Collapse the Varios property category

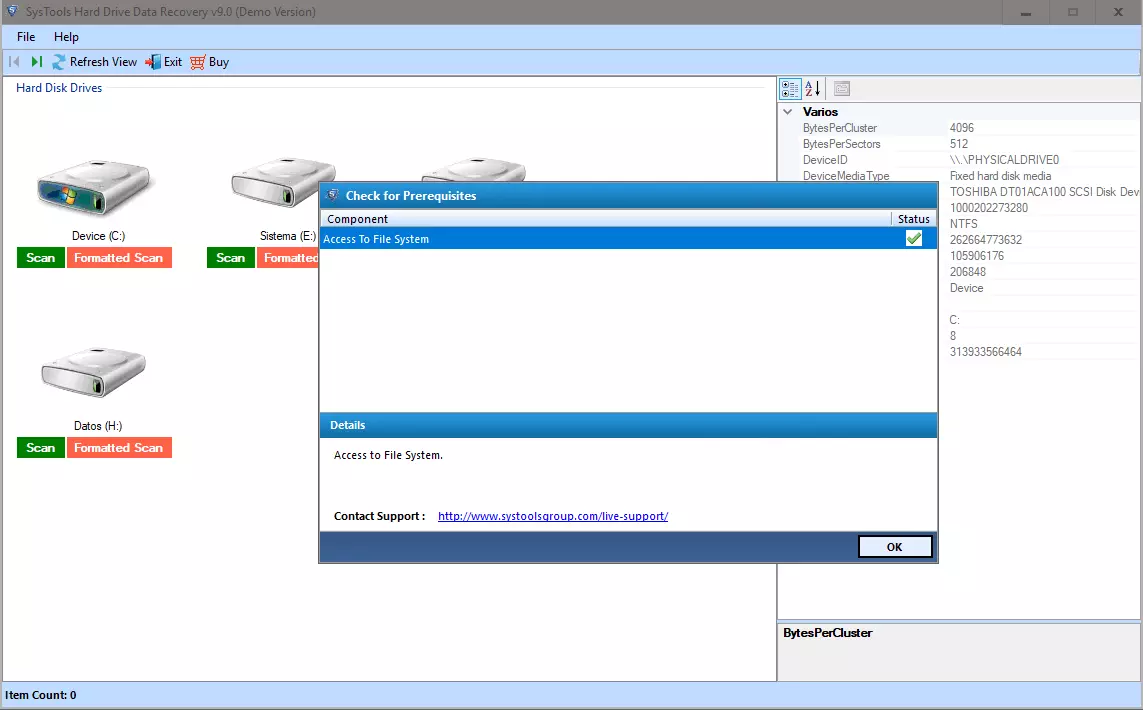click(788, 112)
